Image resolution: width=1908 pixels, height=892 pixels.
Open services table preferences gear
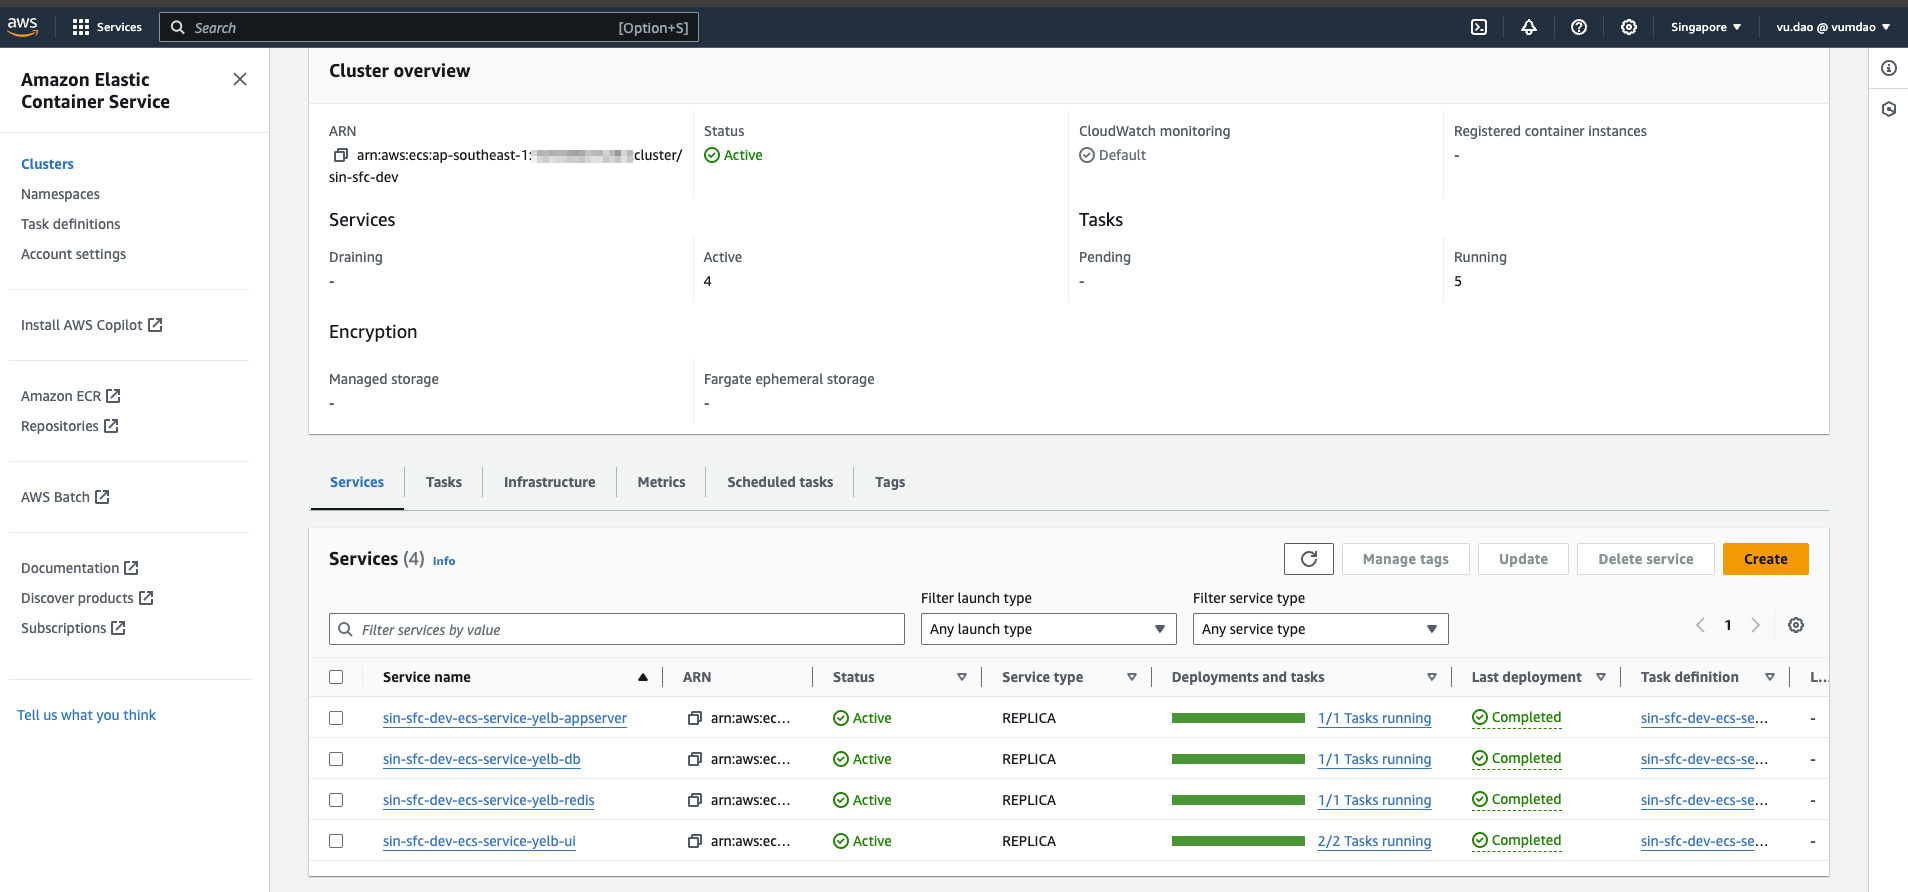[x=1796, y=625]
